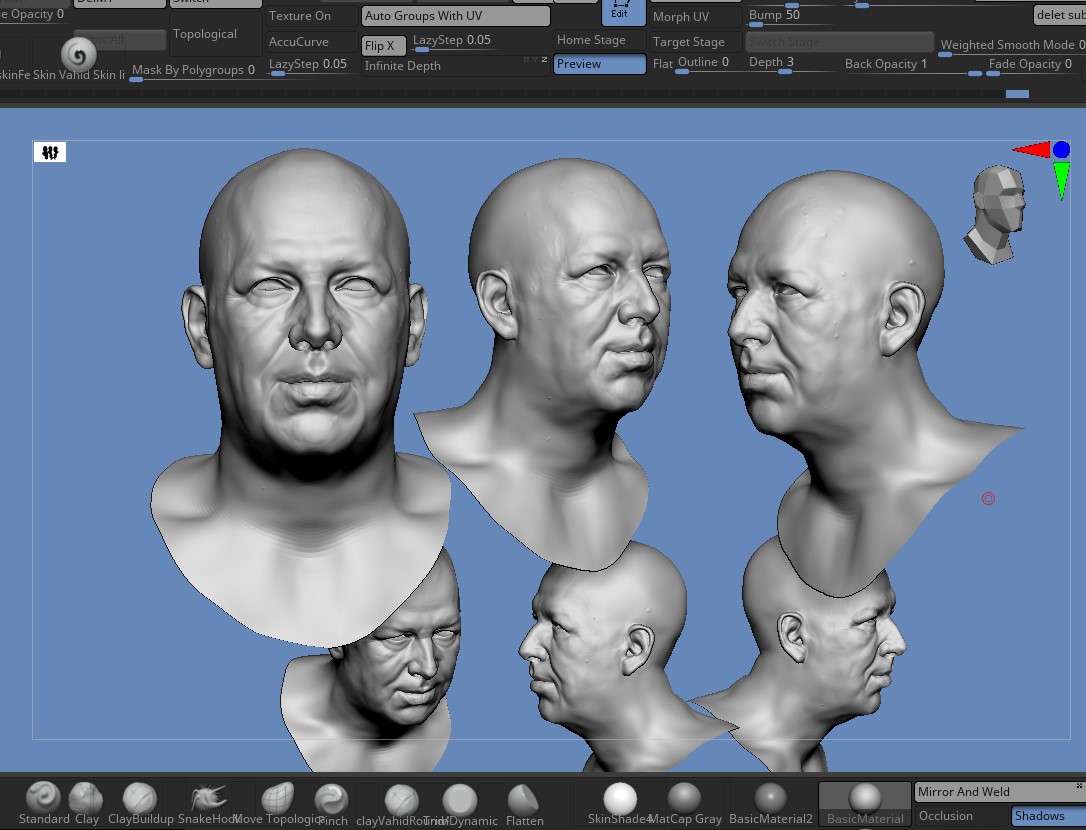The width and height of the screenshot is (1086, 830).
Task: Toggle the Occlusion option
Action: [961, 816]
